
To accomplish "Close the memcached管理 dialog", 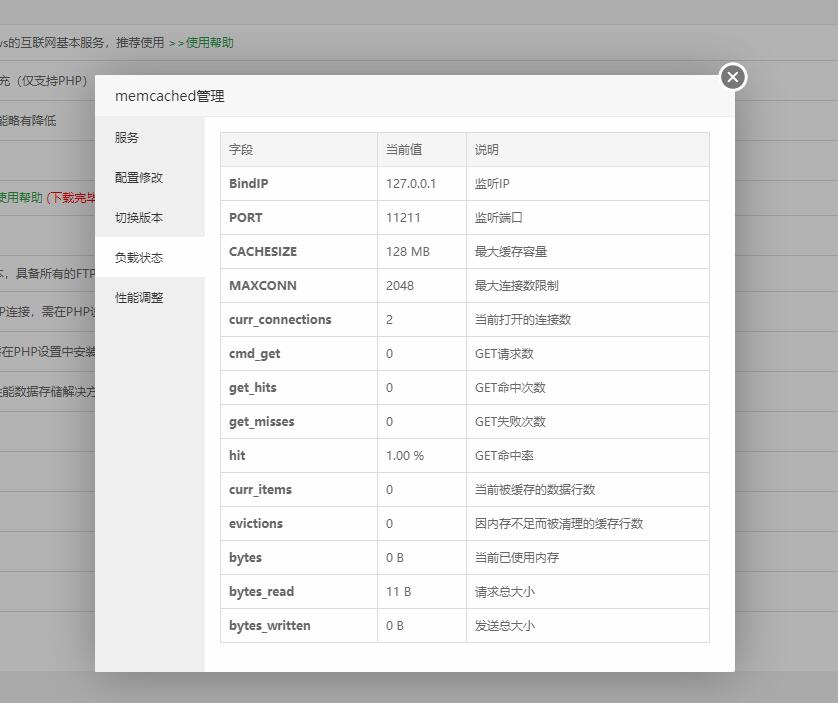I will tap(733, 77).
